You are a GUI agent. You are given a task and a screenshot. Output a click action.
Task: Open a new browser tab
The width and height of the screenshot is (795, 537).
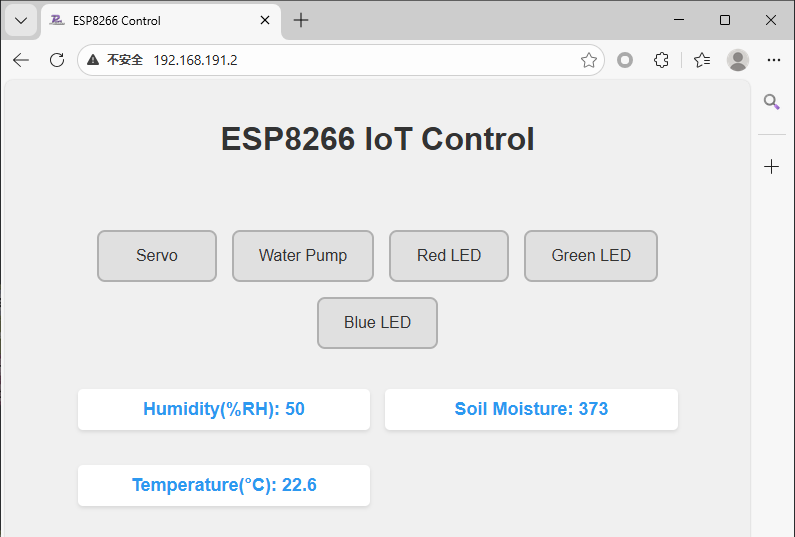[301, 20]
